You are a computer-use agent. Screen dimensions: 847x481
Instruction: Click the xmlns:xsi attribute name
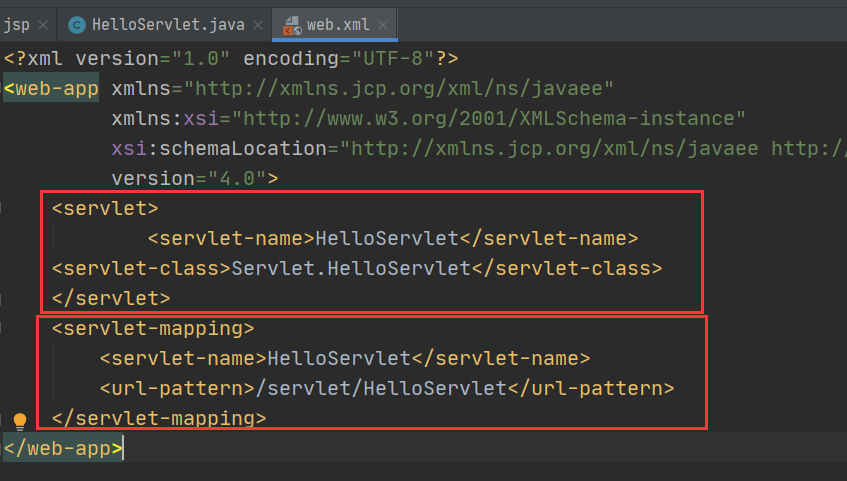tap(165, 118)
